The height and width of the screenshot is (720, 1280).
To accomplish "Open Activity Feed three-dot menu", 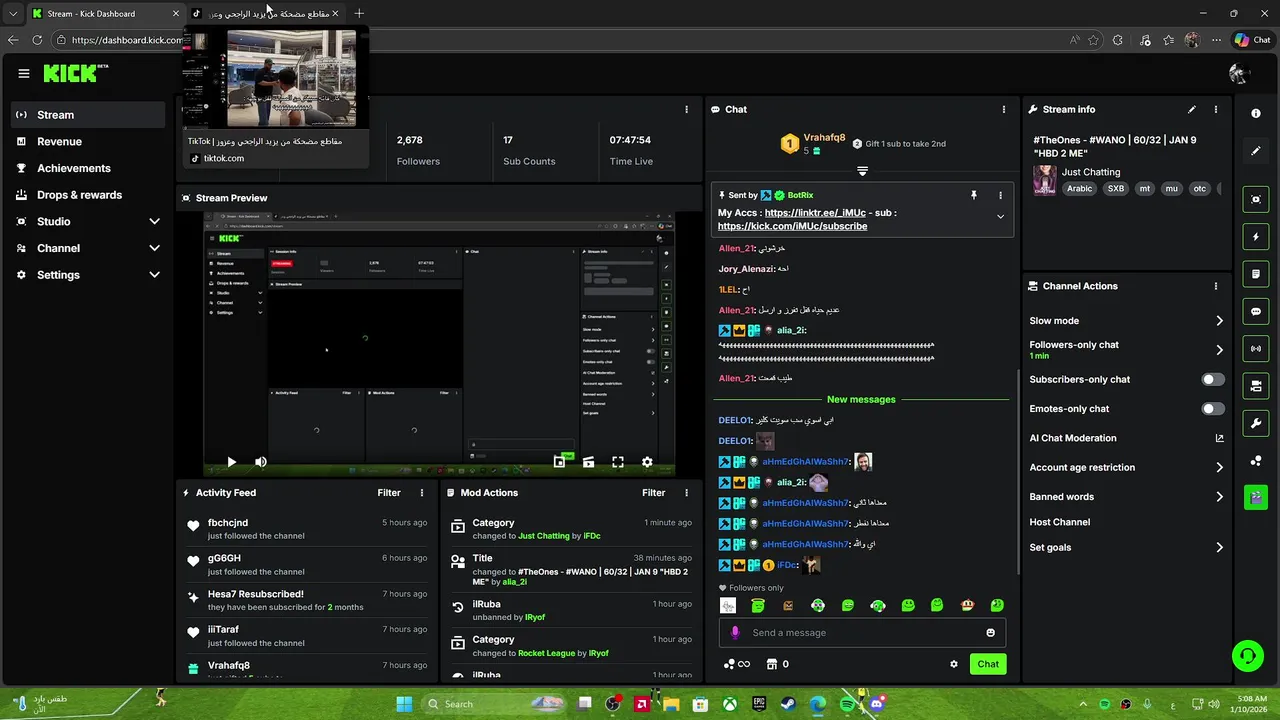I will point(422,493).
